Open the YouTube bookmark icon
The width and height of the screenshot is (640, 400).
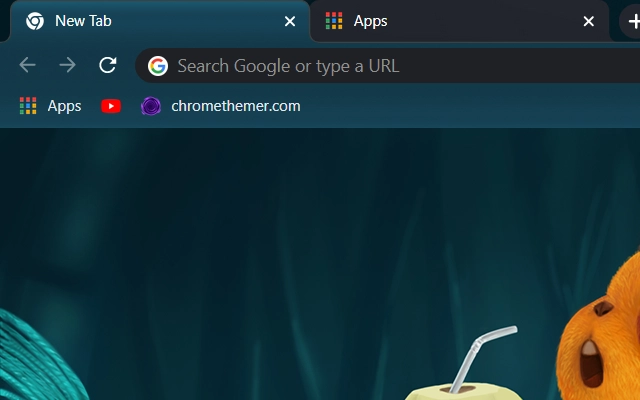(x=111, y=106)
